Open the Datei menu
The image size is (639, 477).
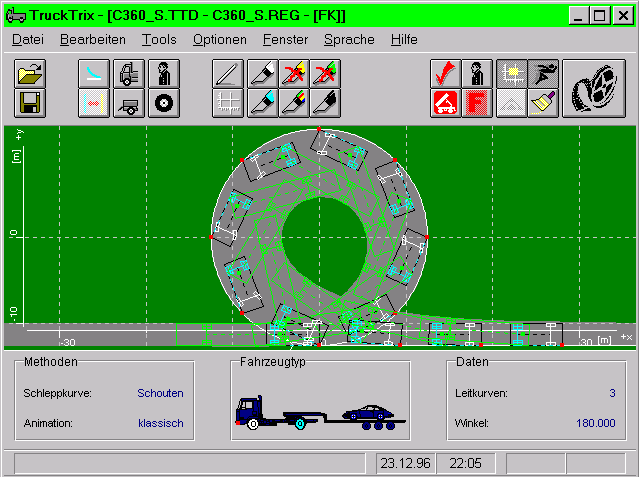(28, 40)
